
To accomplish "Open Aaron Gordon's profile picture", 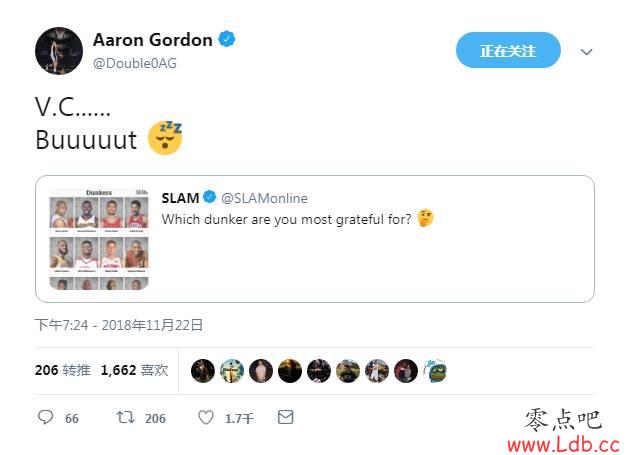I will (59, 51).
